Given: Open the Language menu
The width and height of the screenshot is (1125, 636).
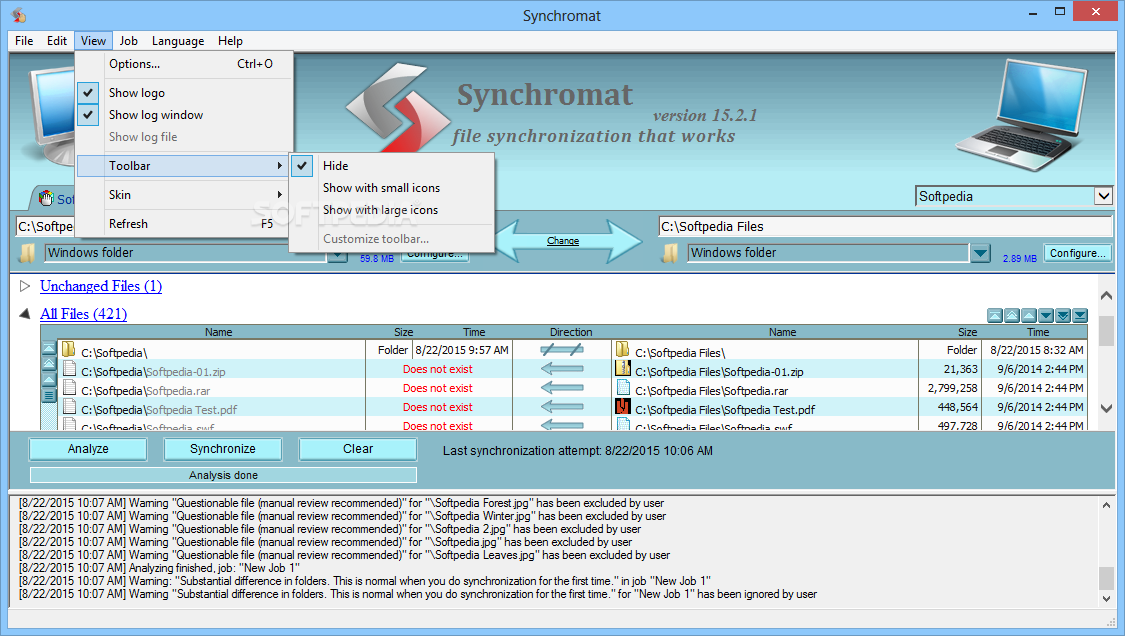Looking at the screenshot, I should click(x=178, y=41).
